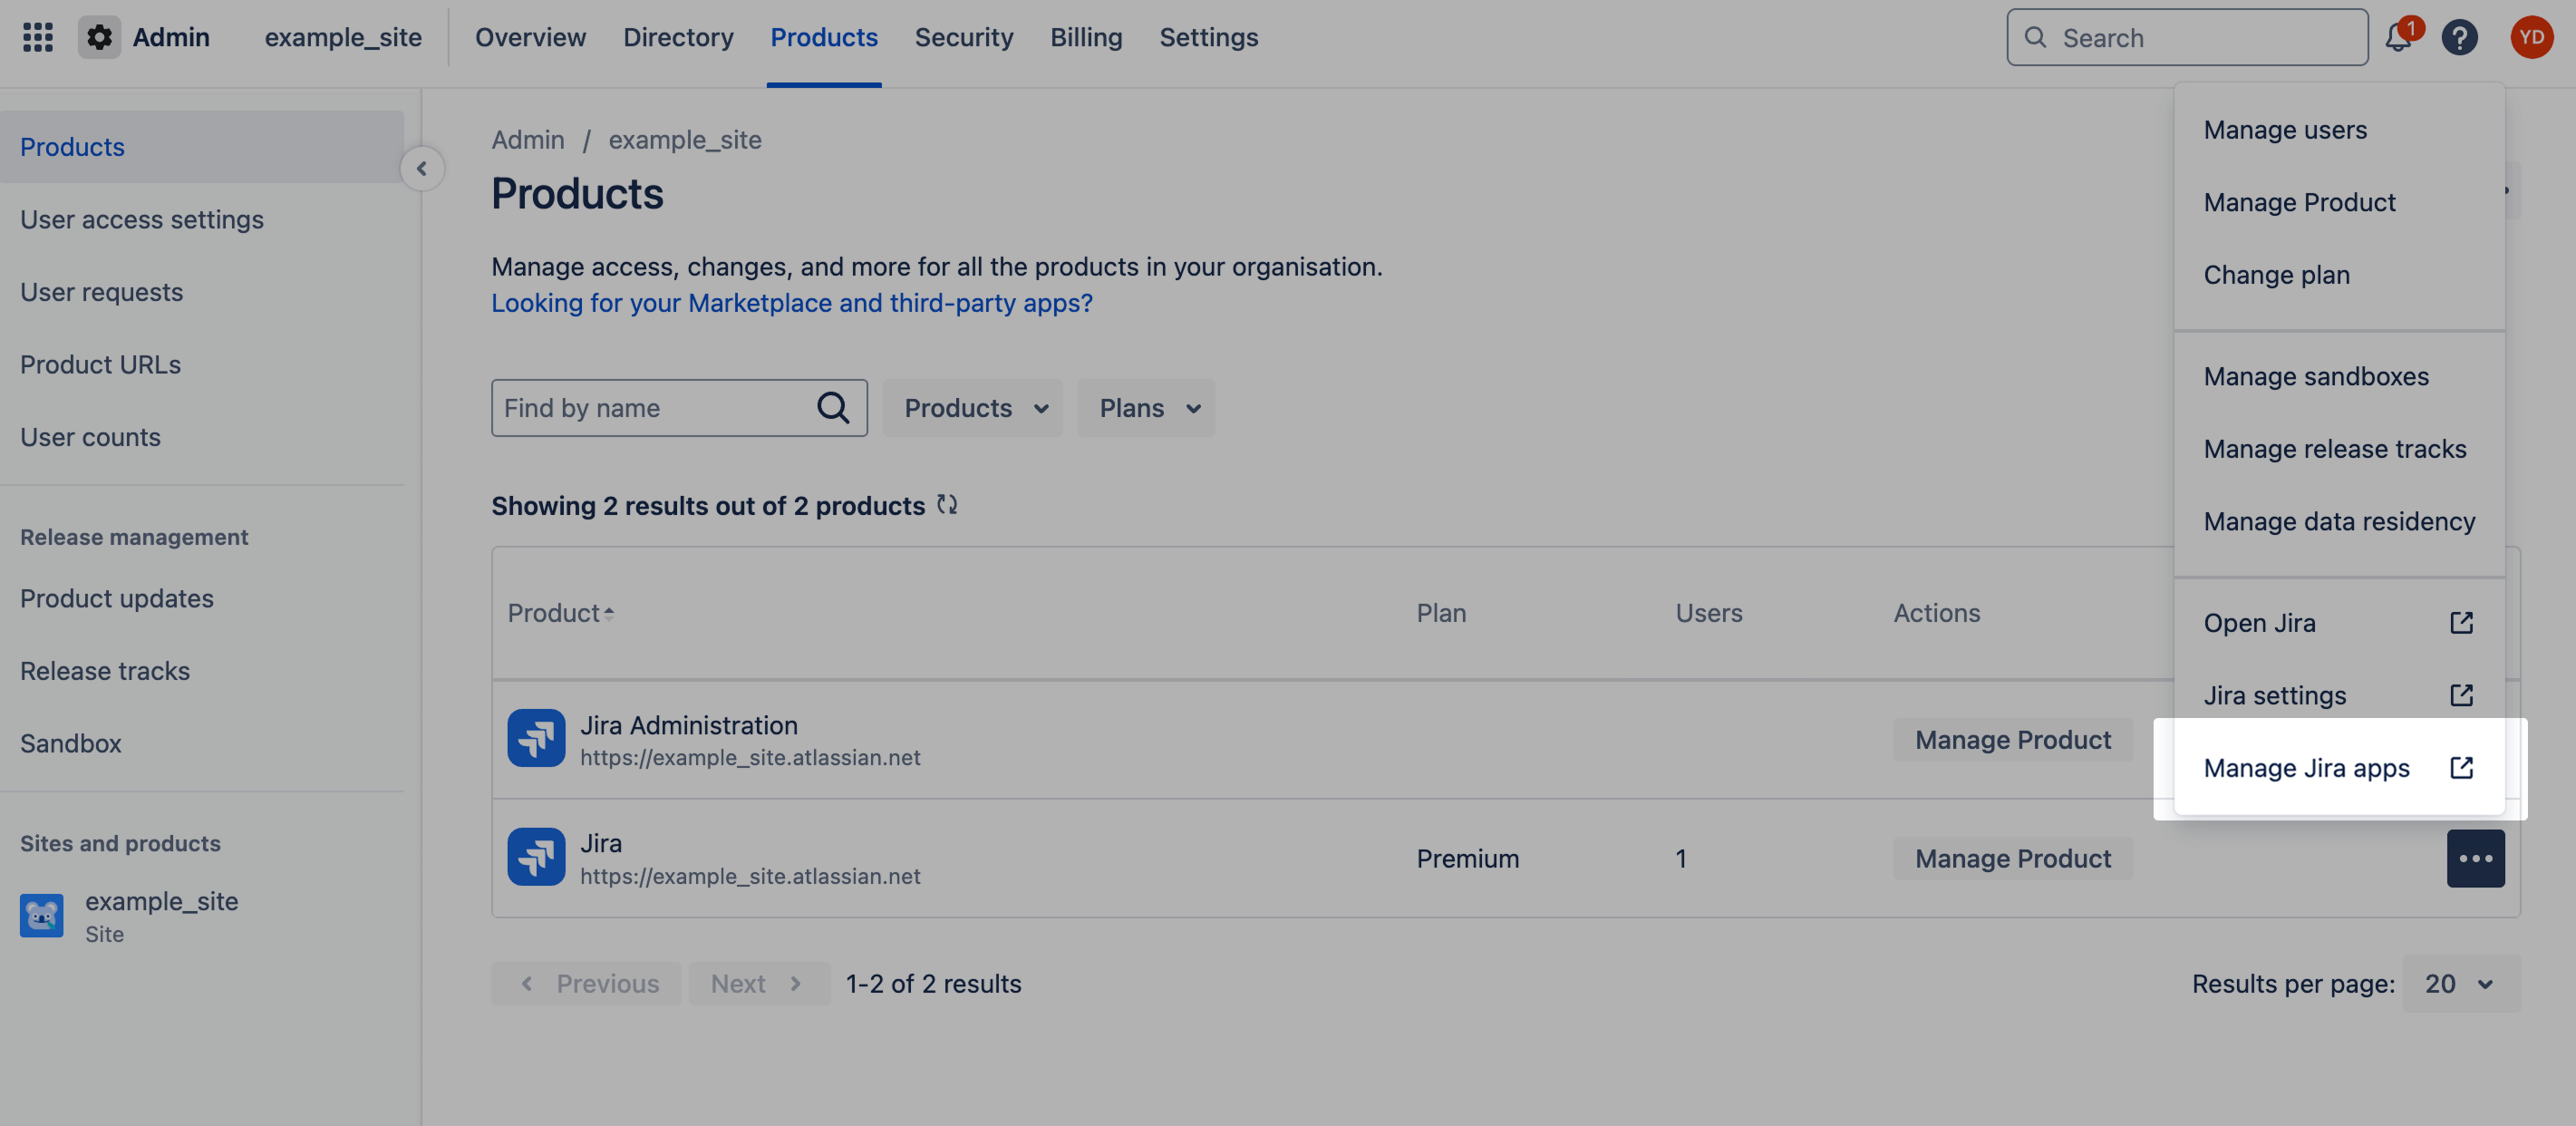Select Manage Product in the dropdown menu
Screen dimensions: 2576x1126
[2339, 202]
